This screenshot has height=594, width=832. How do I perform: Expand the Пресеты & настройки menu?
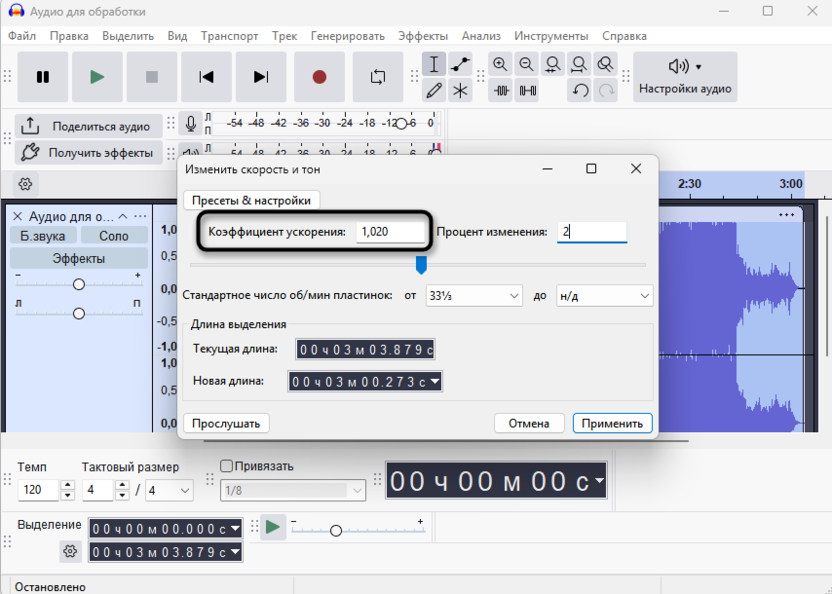coord(251,200)
